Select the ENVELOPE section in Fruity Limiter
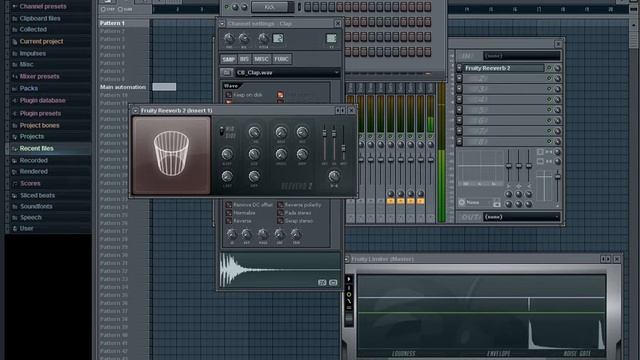 point(499,354)
